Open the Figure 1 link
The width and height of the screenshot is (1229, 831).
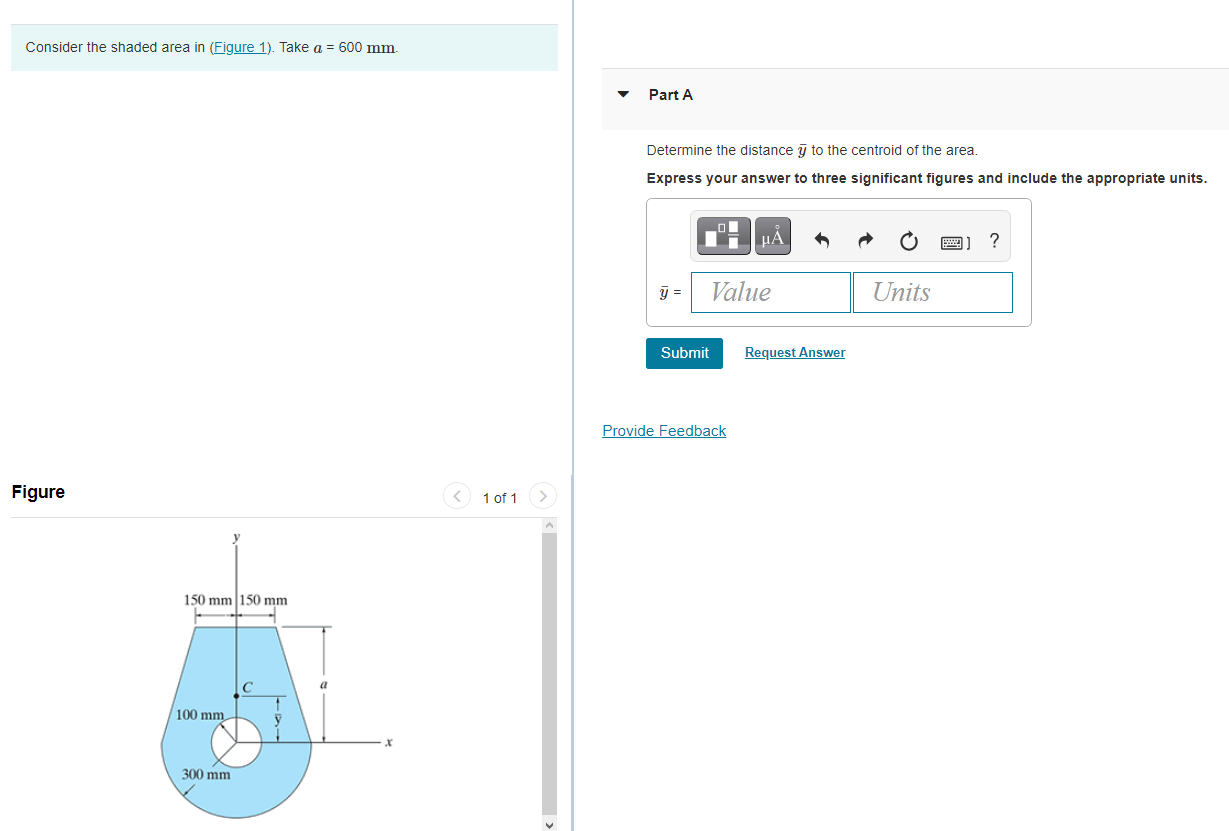point(239,47)
